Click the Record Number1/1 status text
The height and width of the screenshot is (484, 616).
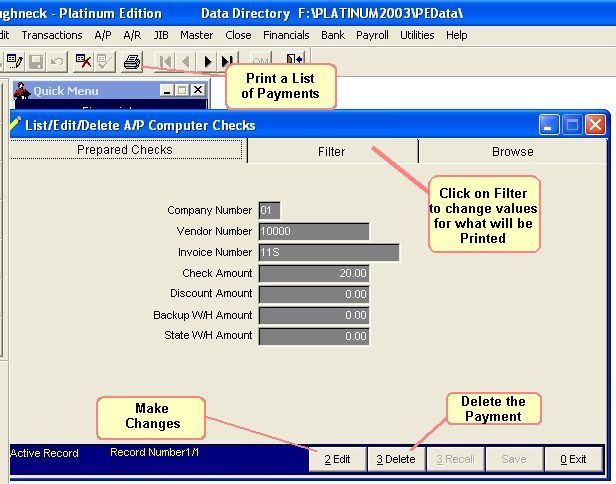154,452
